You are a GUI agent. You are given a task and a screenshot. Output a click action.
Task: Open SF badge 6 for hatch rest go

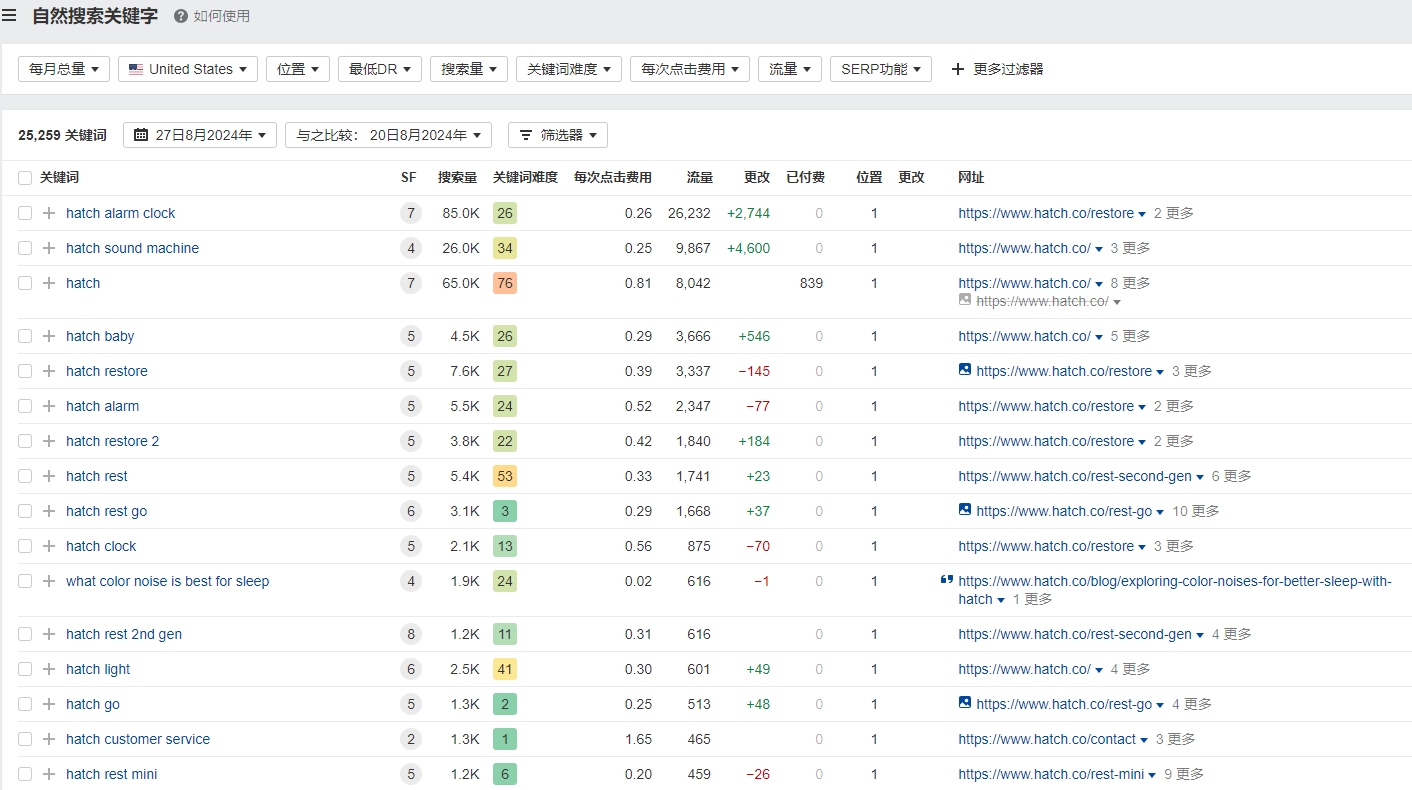point(410,511)
